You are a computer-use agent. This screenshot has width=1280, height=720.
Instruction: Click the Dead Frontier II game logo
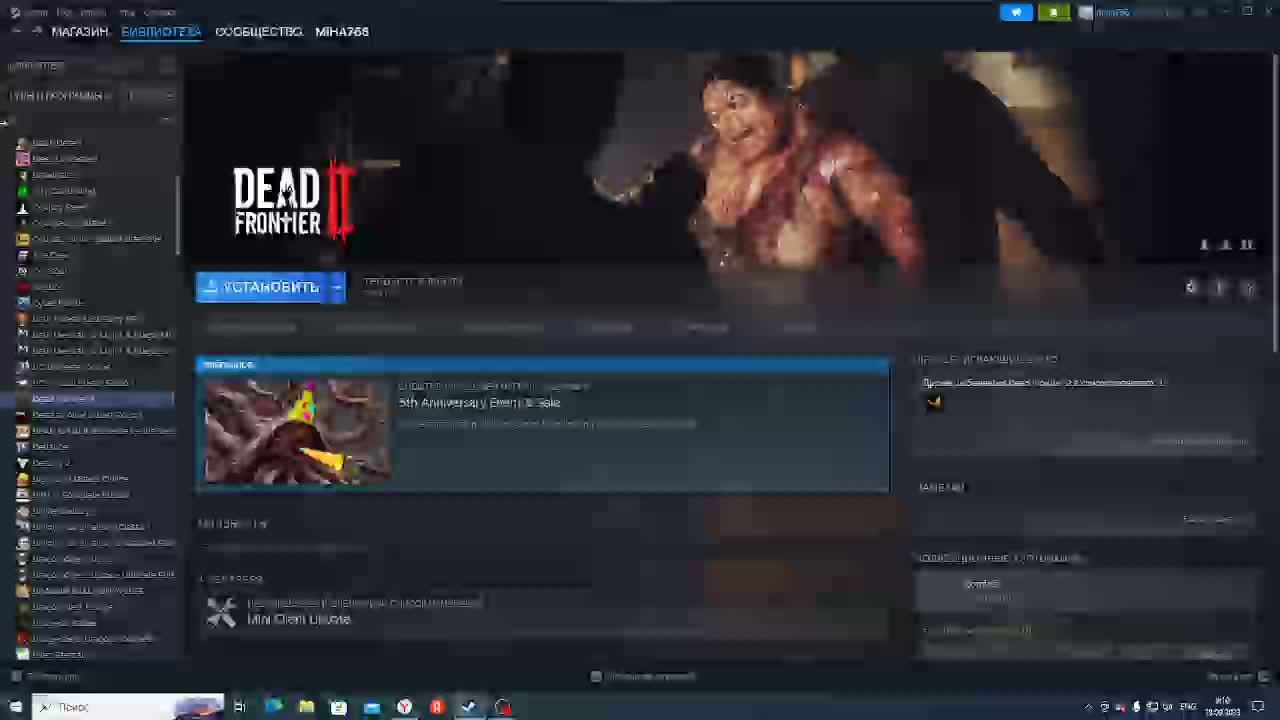pos(293,201)
